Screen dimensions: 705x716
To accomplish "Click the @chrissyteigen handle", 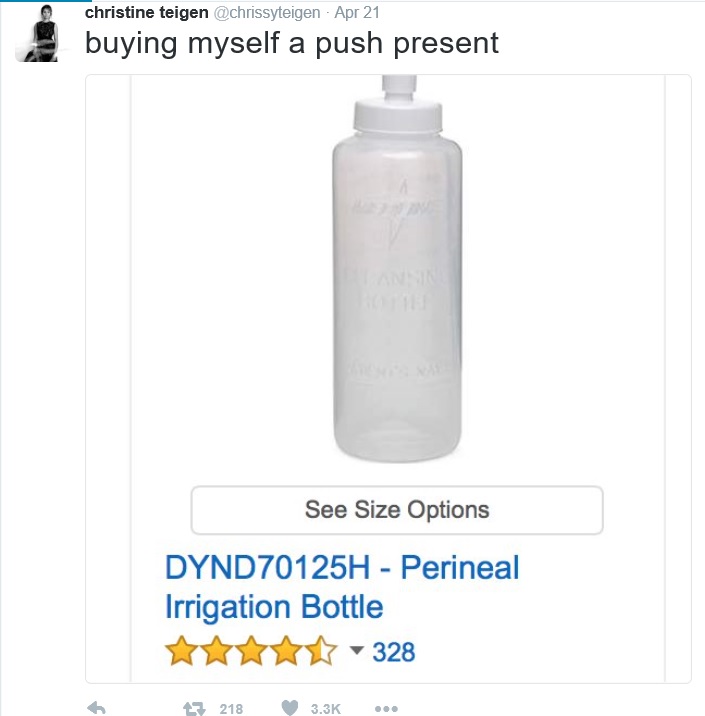I will coord(267,12).
